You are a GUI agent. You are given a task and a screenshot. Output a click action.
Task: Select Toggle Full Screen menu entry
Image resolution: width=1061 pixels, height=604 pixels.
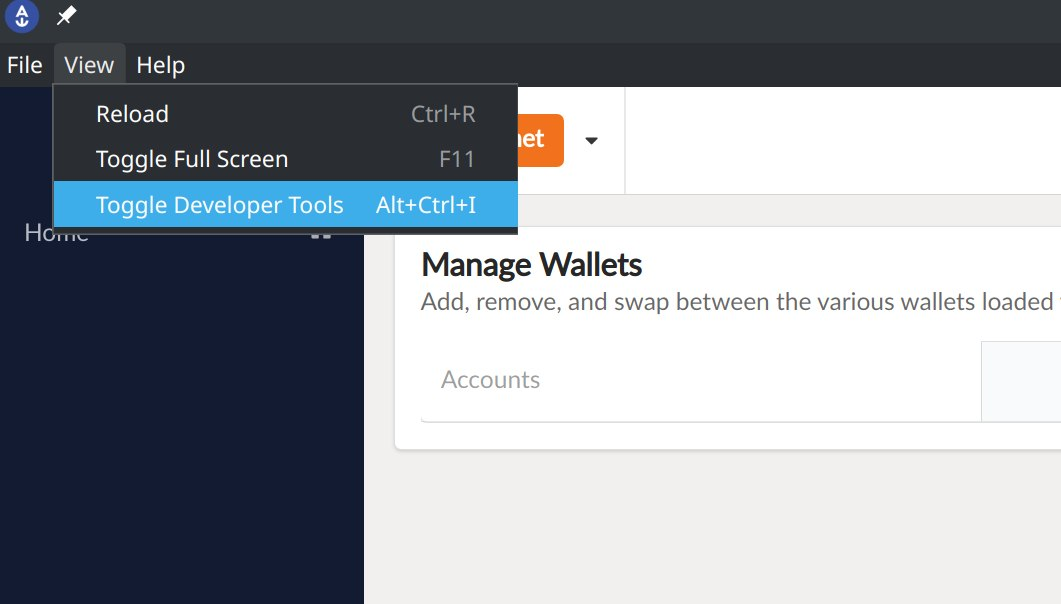point(286,159)
